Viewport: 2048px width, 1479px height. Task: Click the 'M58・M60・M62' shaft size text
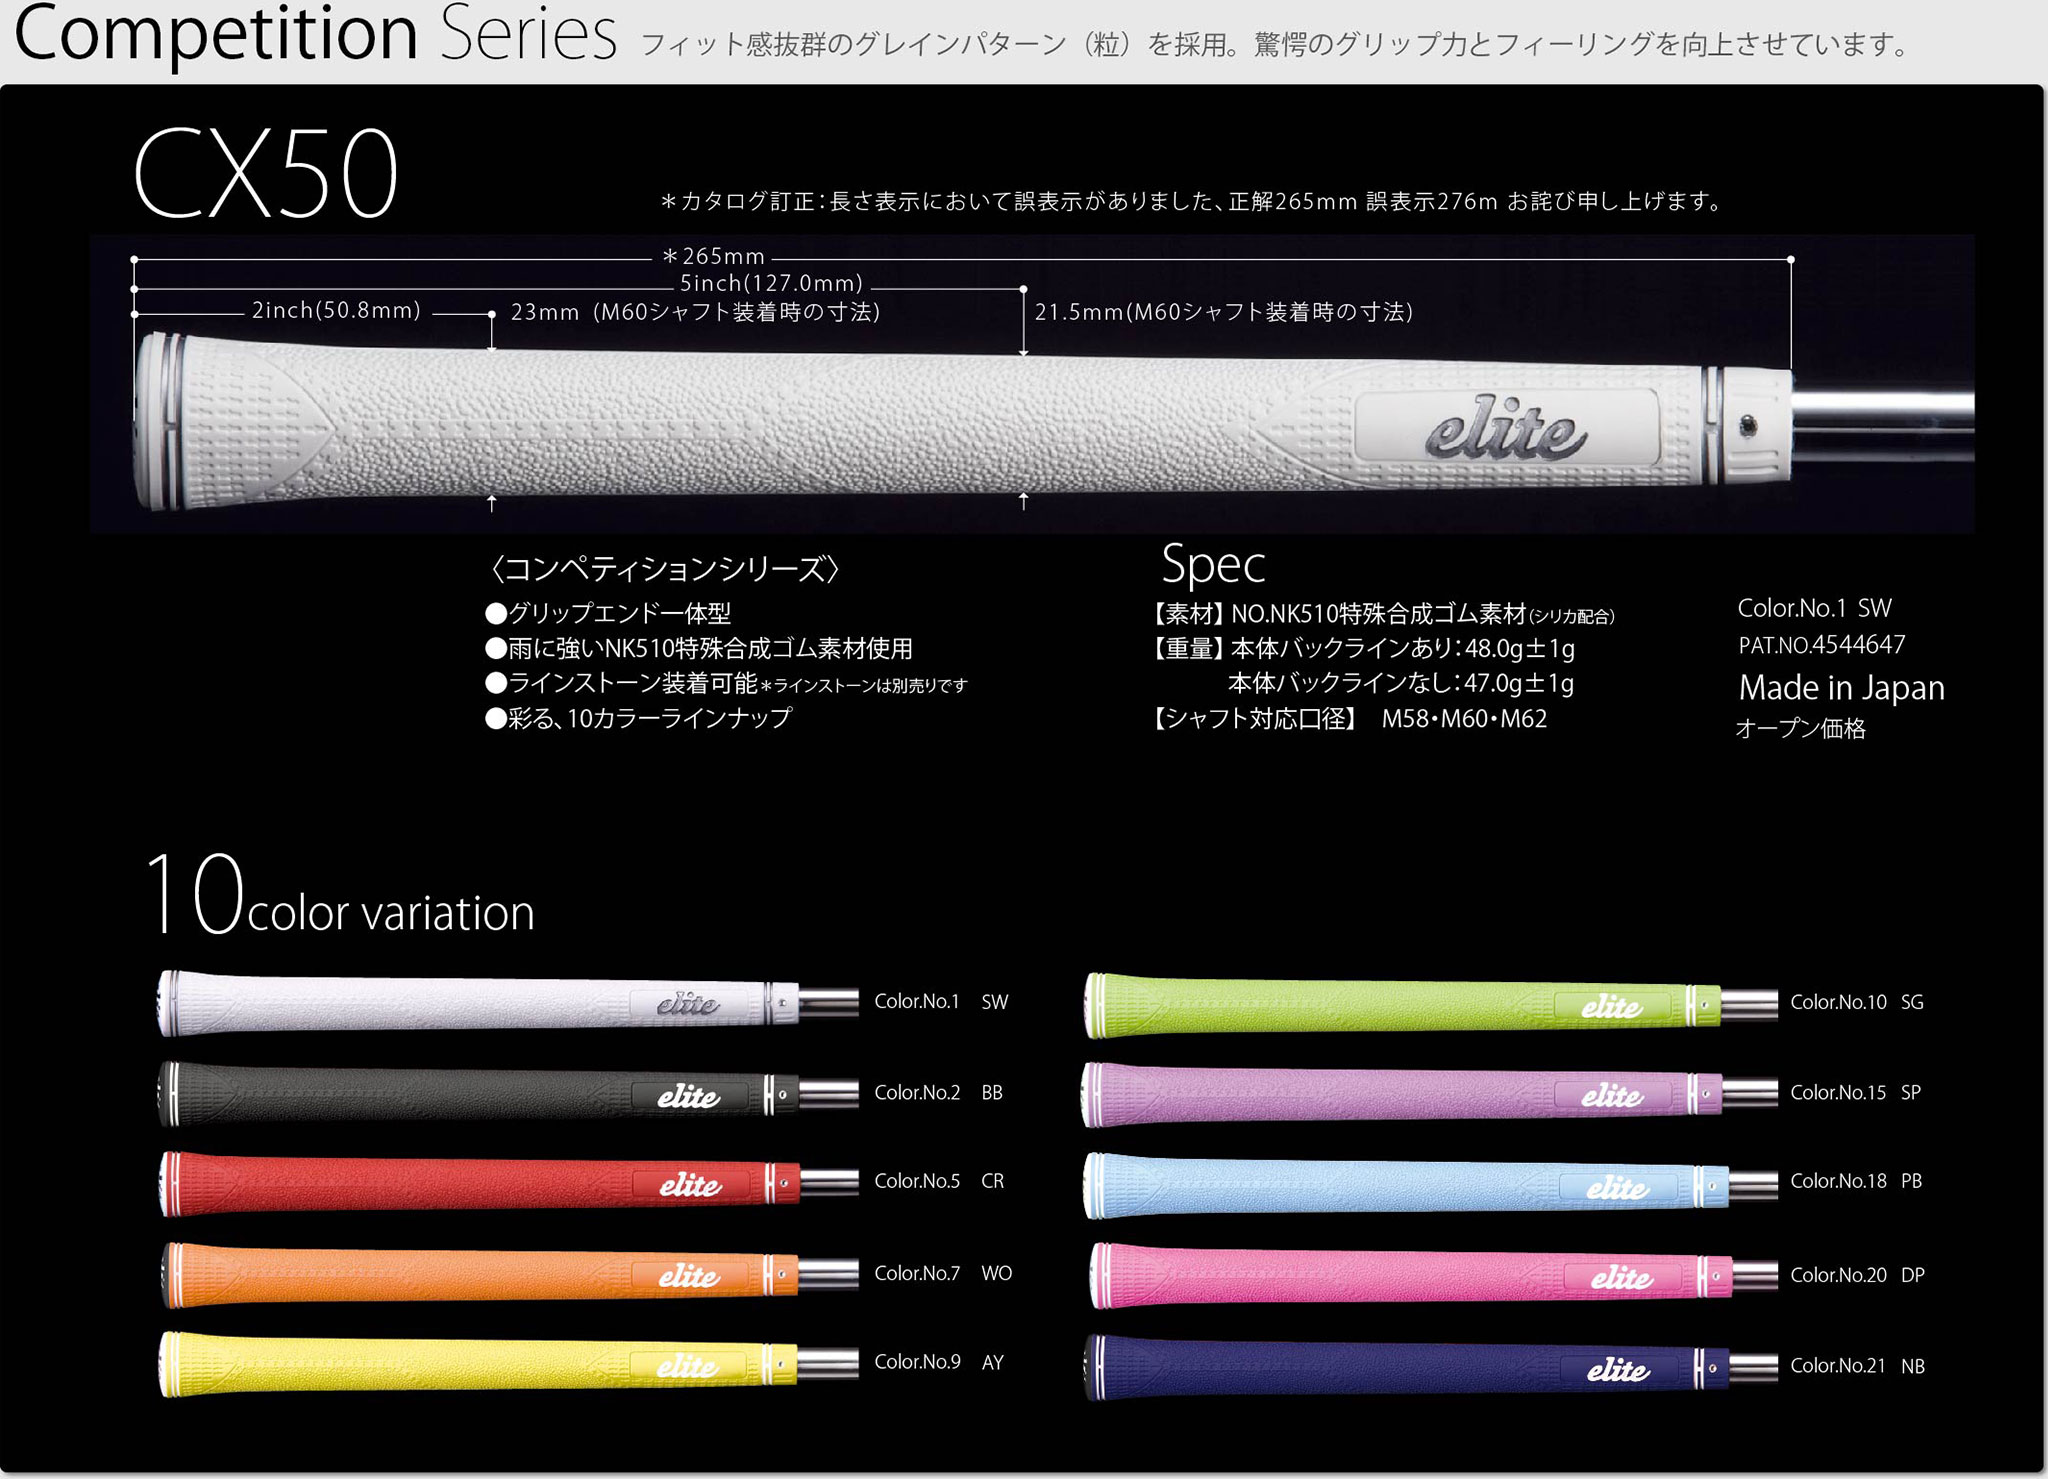[1464, 719]
